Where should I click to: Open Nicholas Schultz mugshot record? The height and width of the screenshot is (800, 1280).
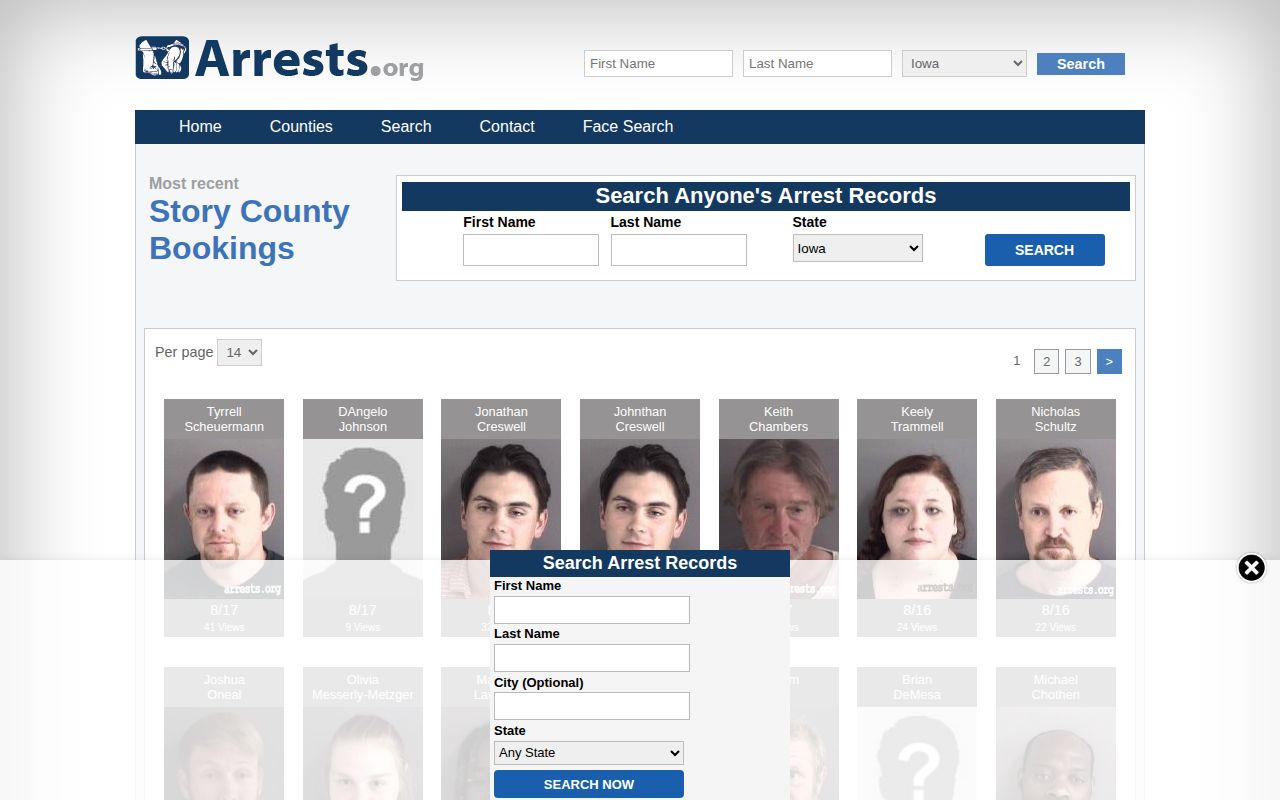(1056, 518)
